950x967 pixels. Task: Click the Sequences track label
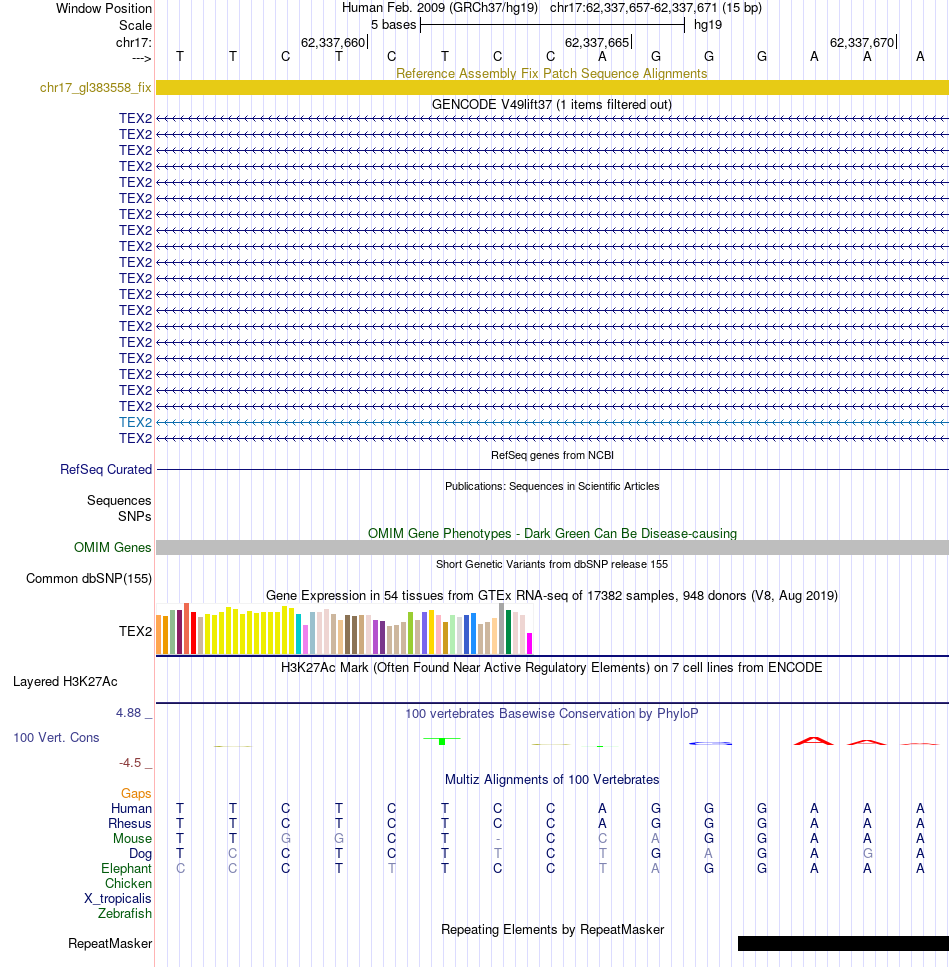pyautogui.click(x=118, y=500)
